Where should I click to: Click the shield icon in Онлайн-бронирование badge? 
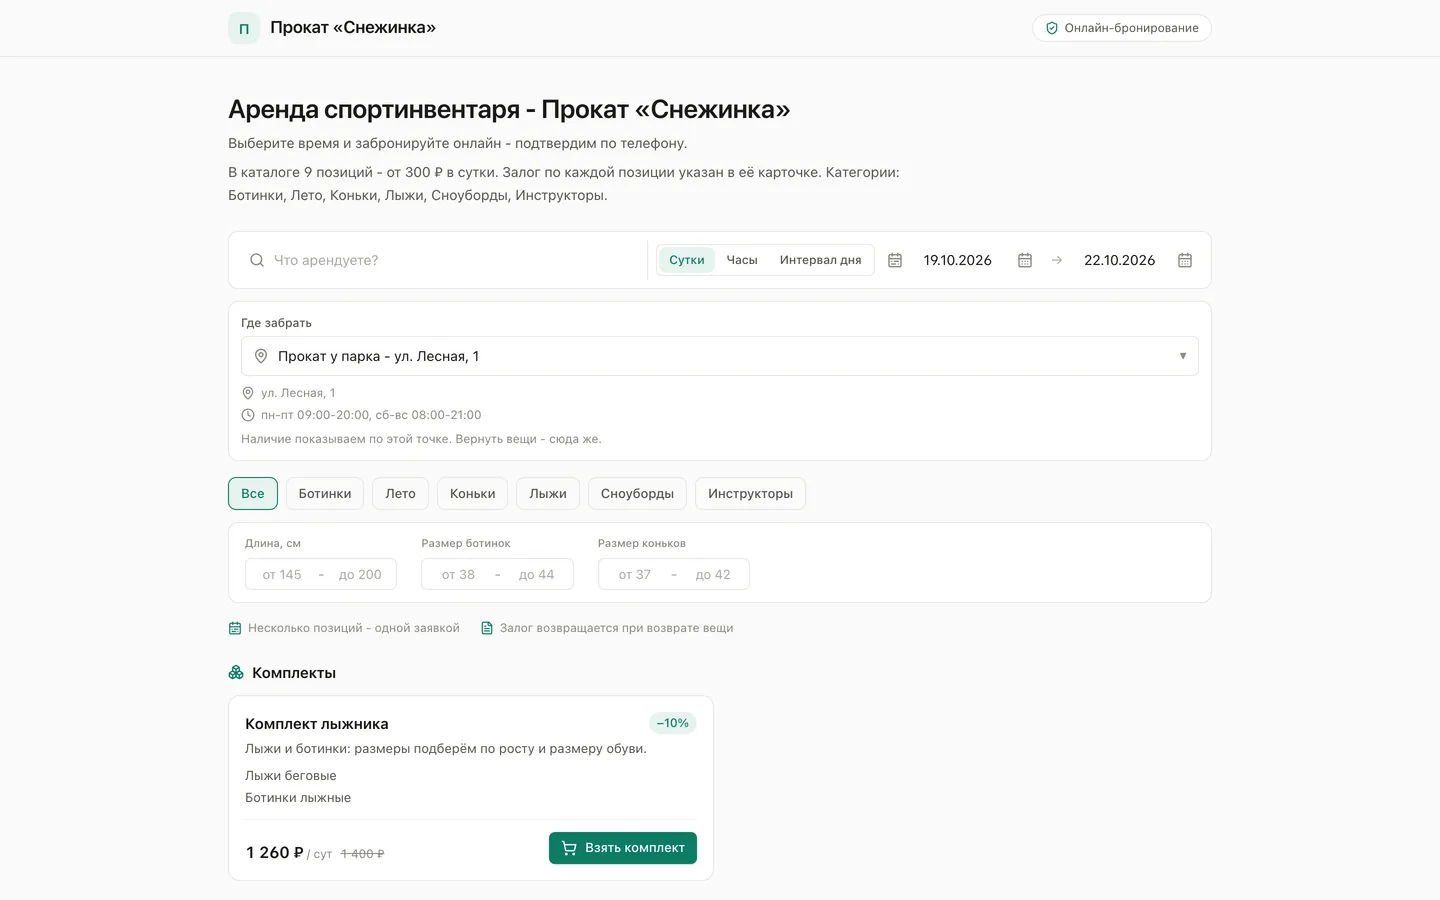point(1051,28)
